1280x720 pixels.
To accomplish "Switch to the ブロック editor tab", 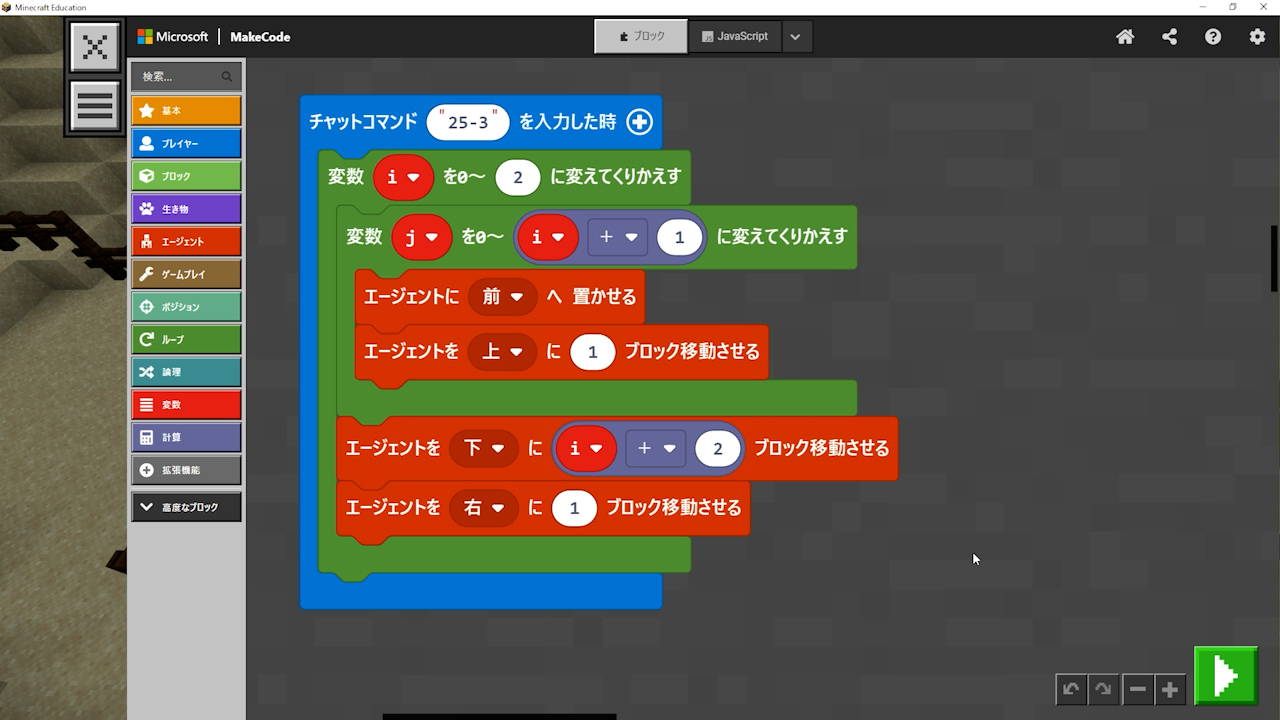I will tap(641, 36).
